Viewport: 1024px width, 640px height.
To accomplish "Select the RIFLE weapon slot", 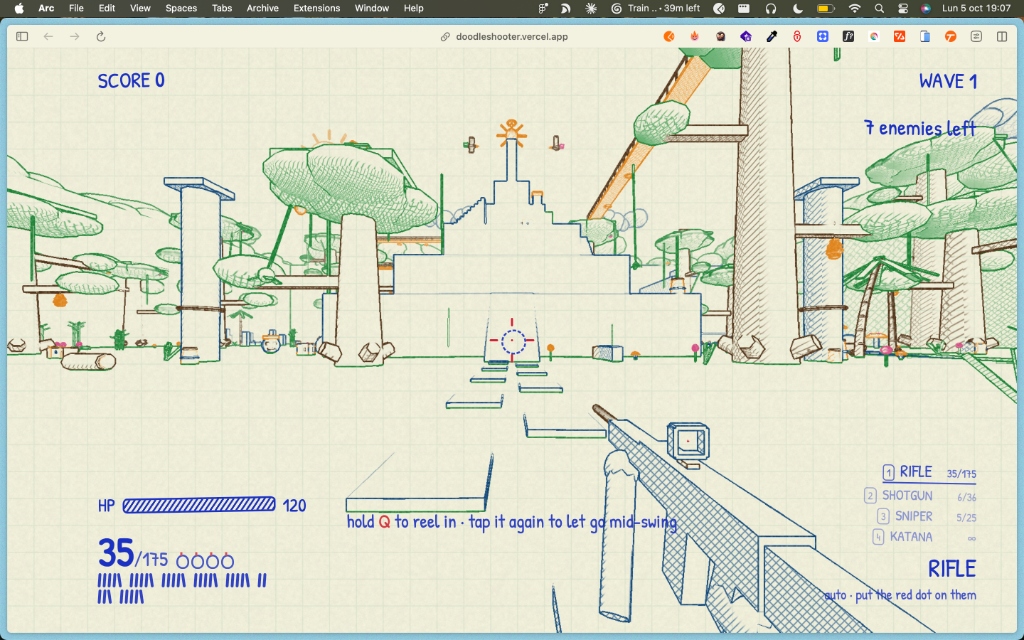I will [x=929, y=472].
